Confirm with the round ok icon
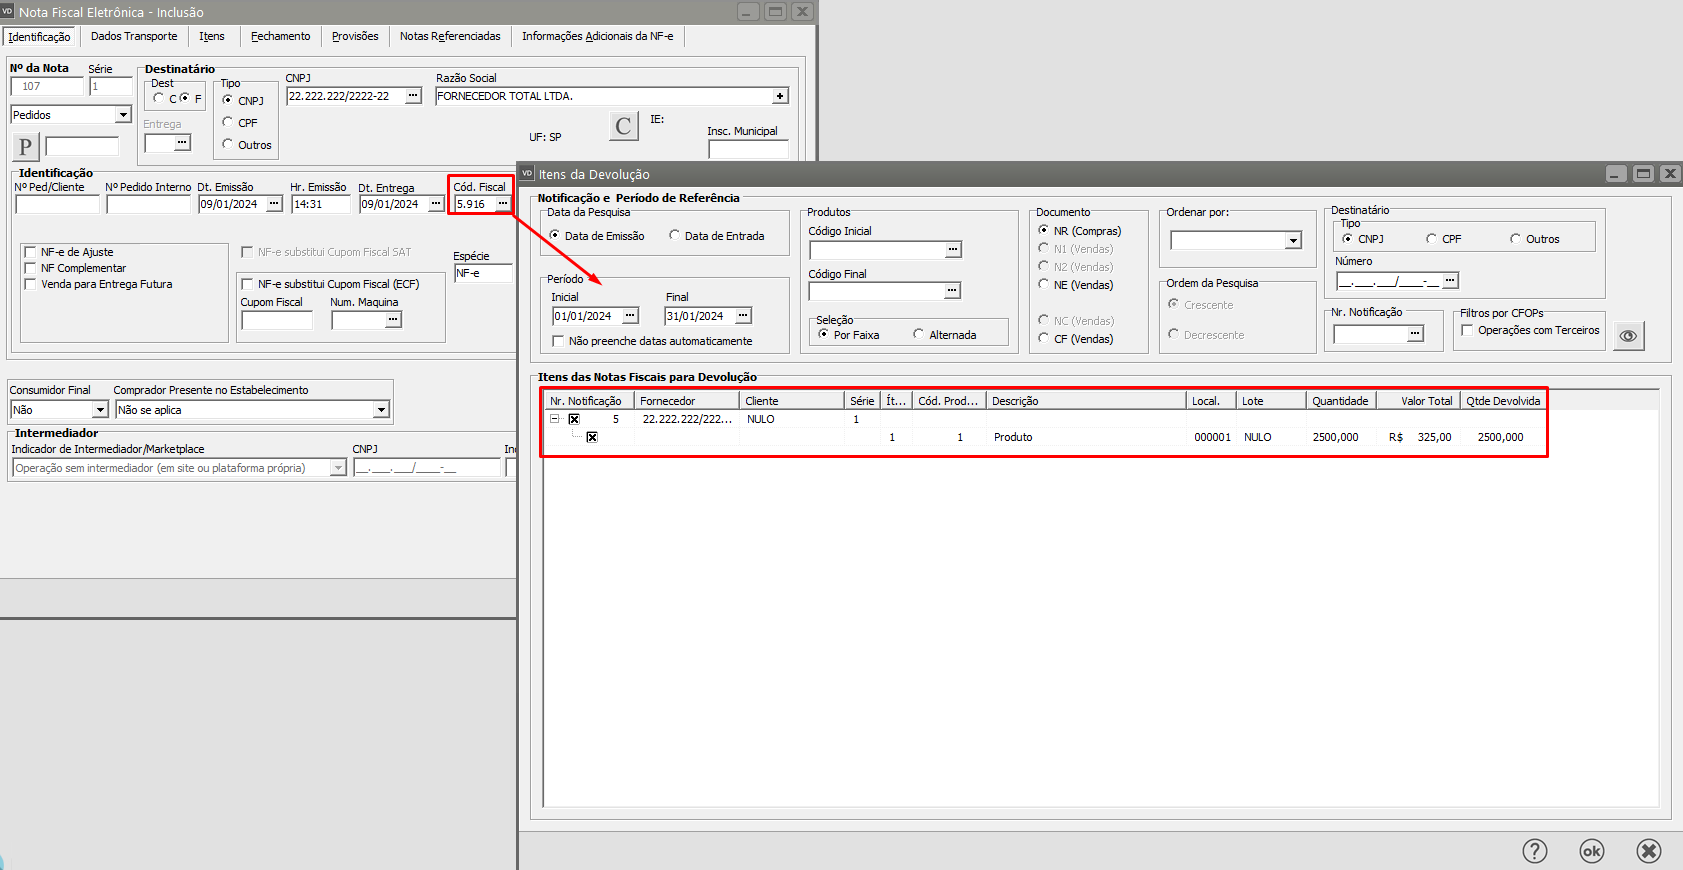This screenshot has height=870, width=1683. coord(1591,851)
